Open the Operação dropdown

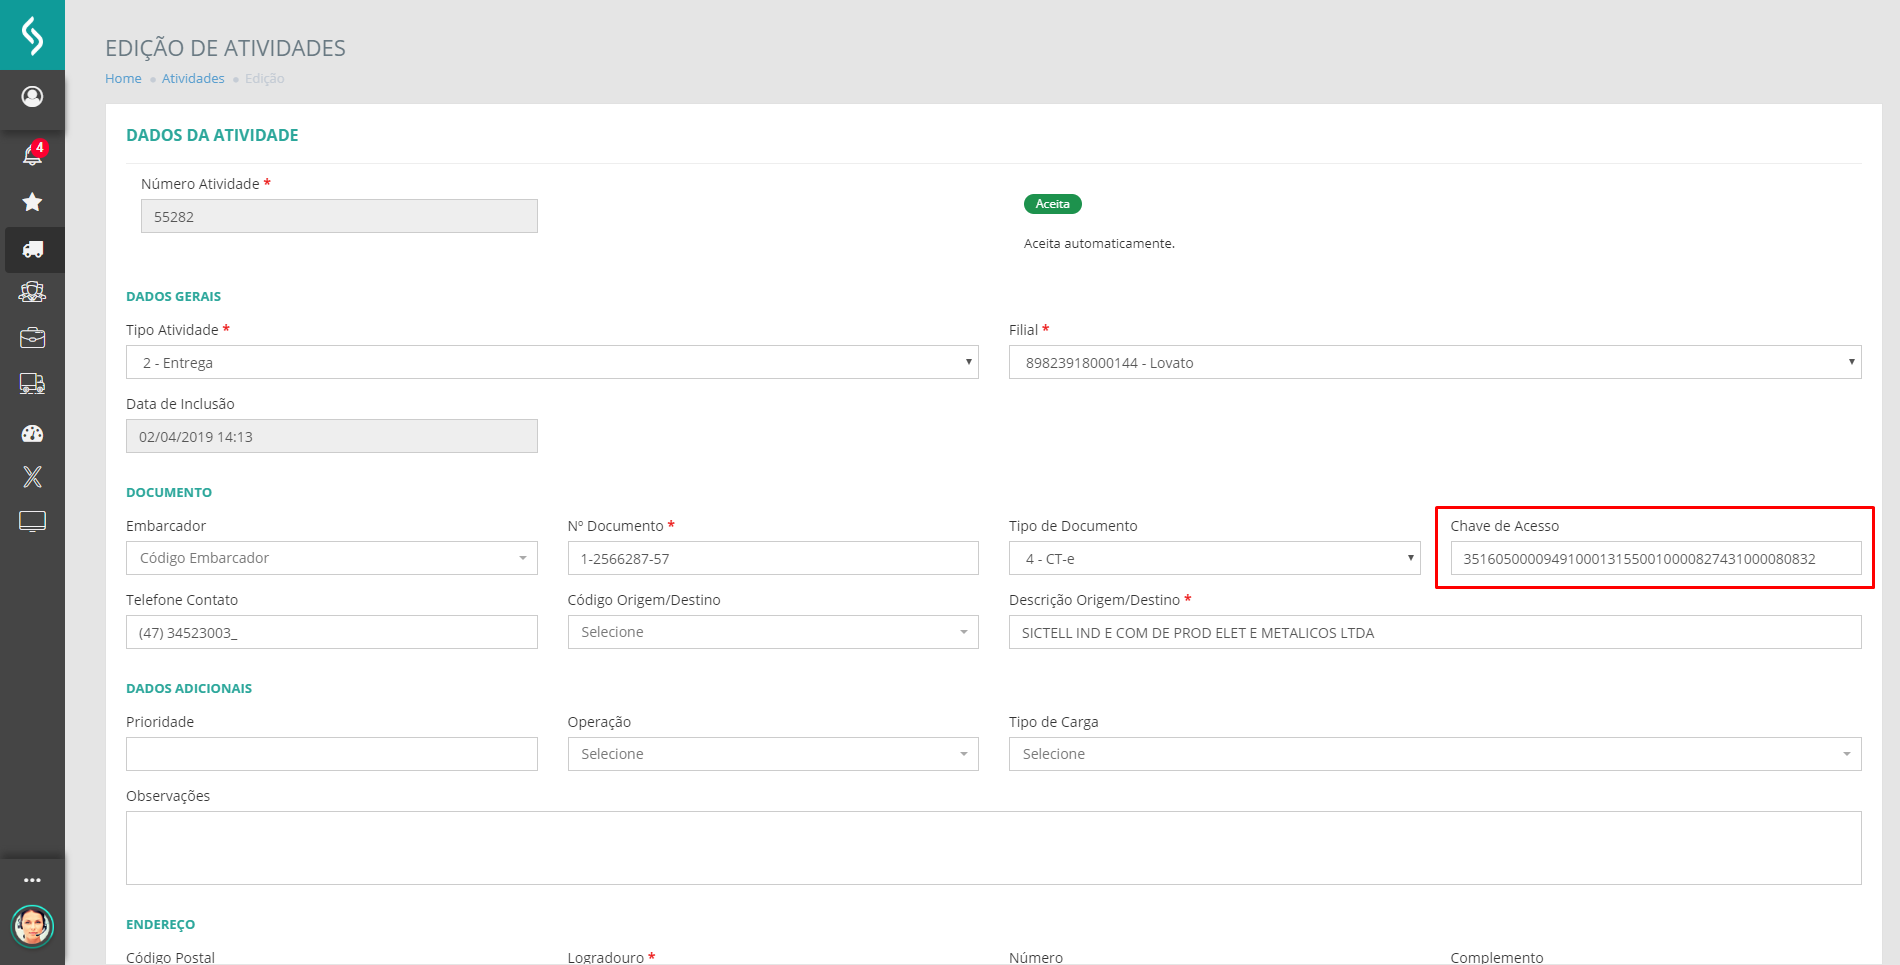point(773,754)
